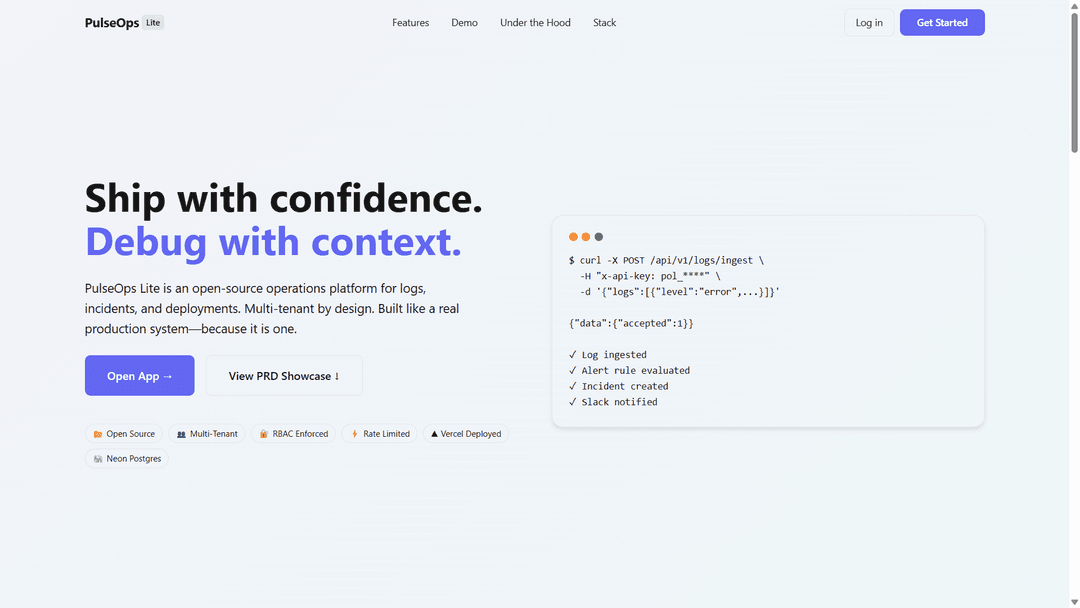Click the "Ship with confidence." headline
1080x608 pixels.
[284, 198]
